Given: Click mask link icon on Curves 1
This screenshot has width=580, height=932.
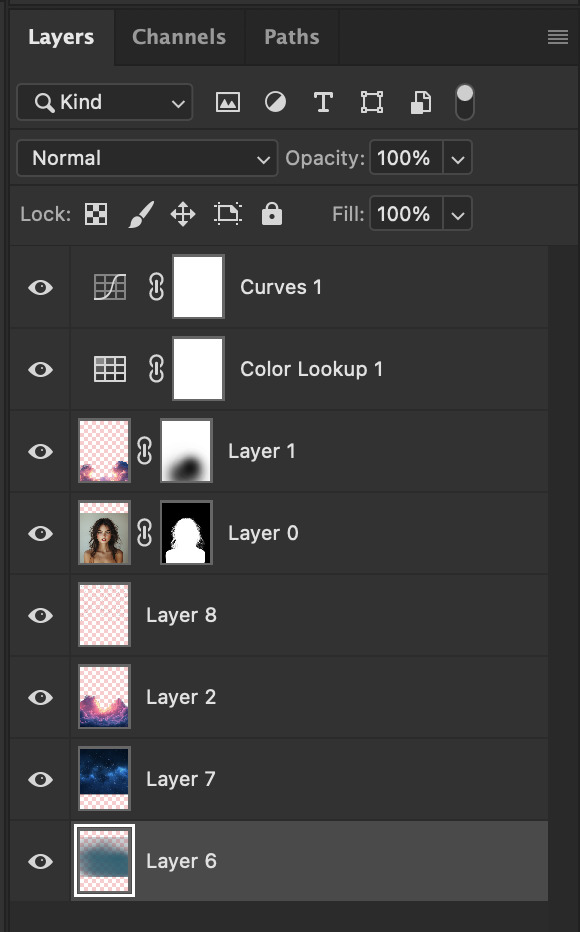Looking at the screenshot, I should point(156,287).
